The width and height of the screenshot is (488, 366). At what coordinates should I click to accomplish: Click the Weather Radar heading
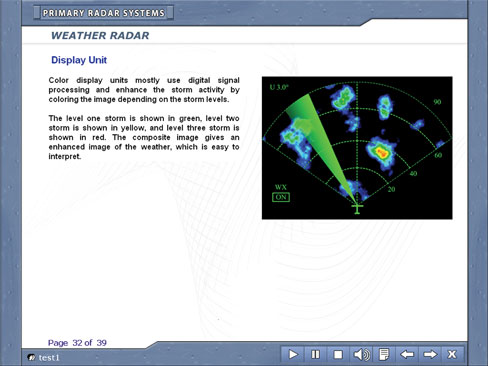pyautogui.click(x=100, y=35)
